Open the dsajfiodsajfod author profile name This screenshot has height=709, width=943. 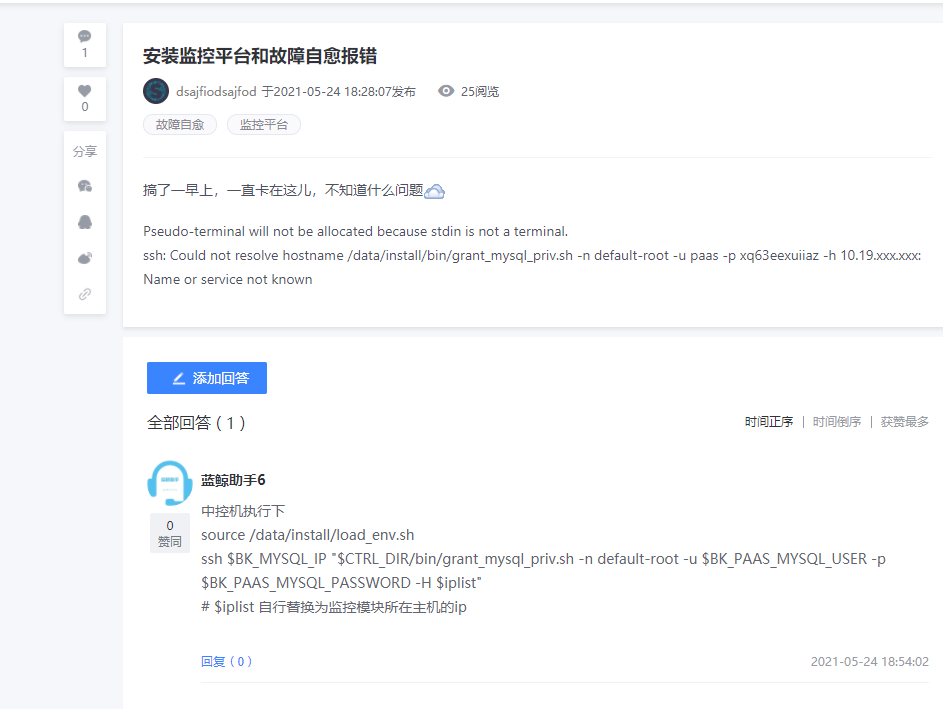pyautogui.click(x=216, y=91)
